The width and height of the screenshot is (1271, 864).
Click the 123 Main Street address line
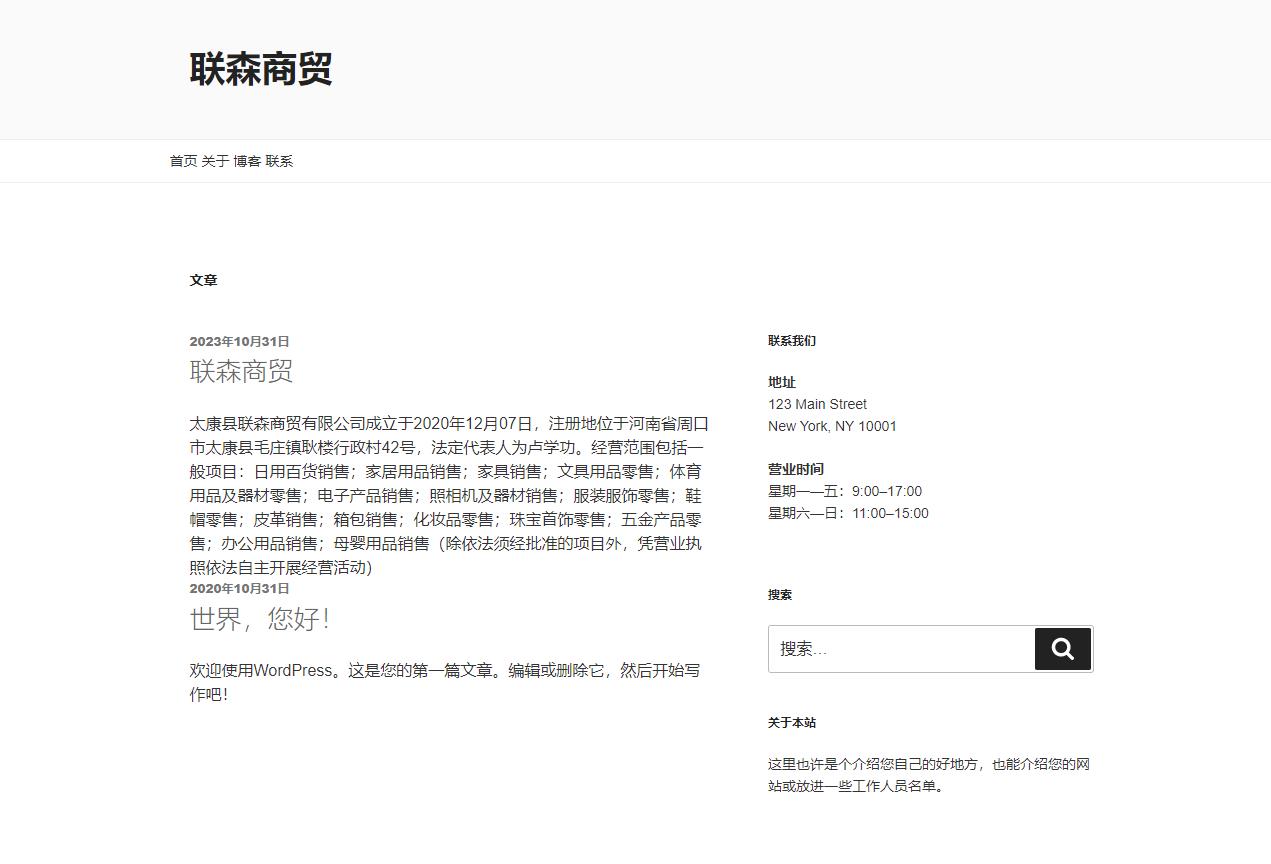(817, 404)
